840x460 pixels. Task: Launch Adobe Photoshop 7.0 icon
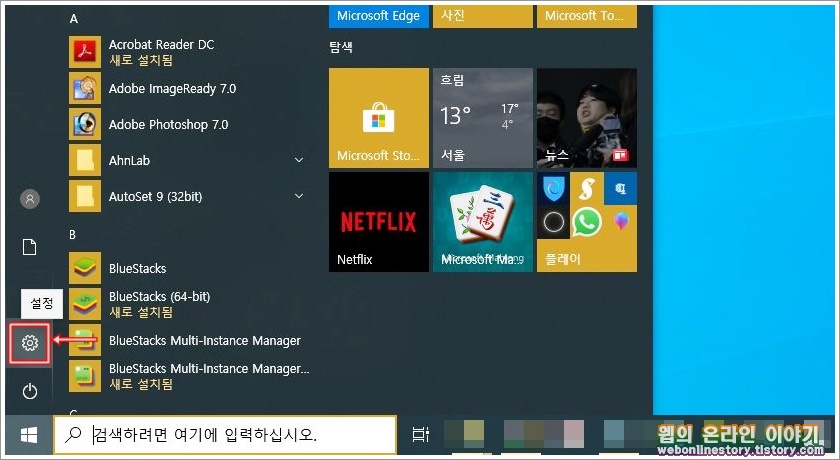pyautogui.click(x=85, y=124)
